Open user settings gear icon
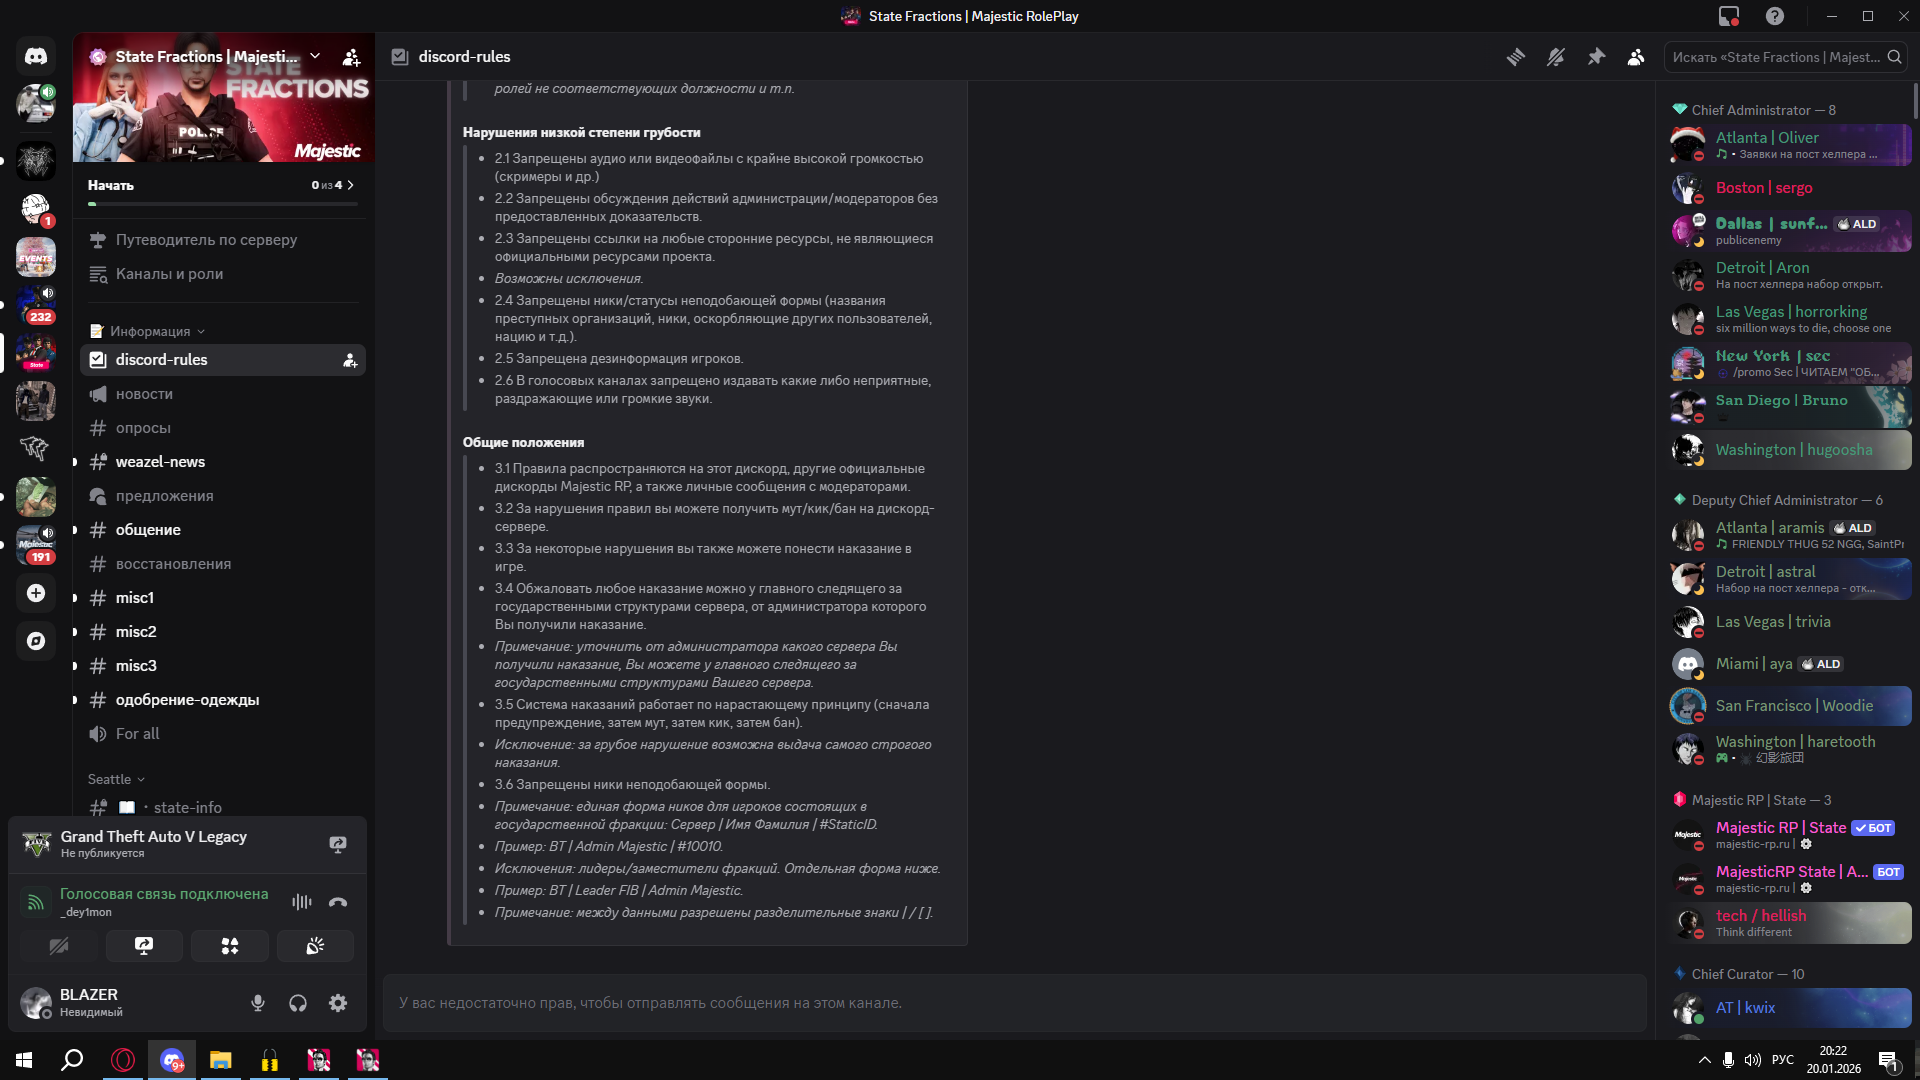The height and width of the screenshot is (1080, 1920). point(338,1003)
